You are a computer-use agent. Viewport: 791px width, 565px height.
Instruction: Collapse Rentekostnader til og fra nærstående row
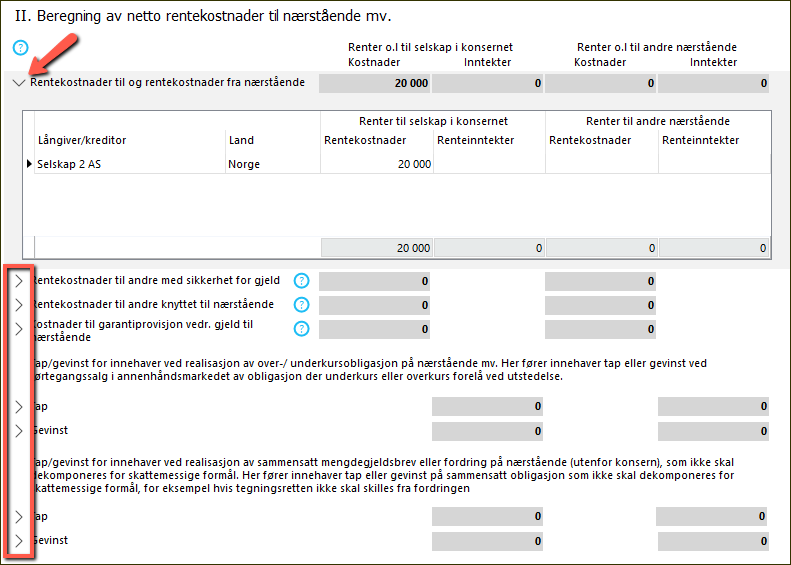tap(19, 83)
